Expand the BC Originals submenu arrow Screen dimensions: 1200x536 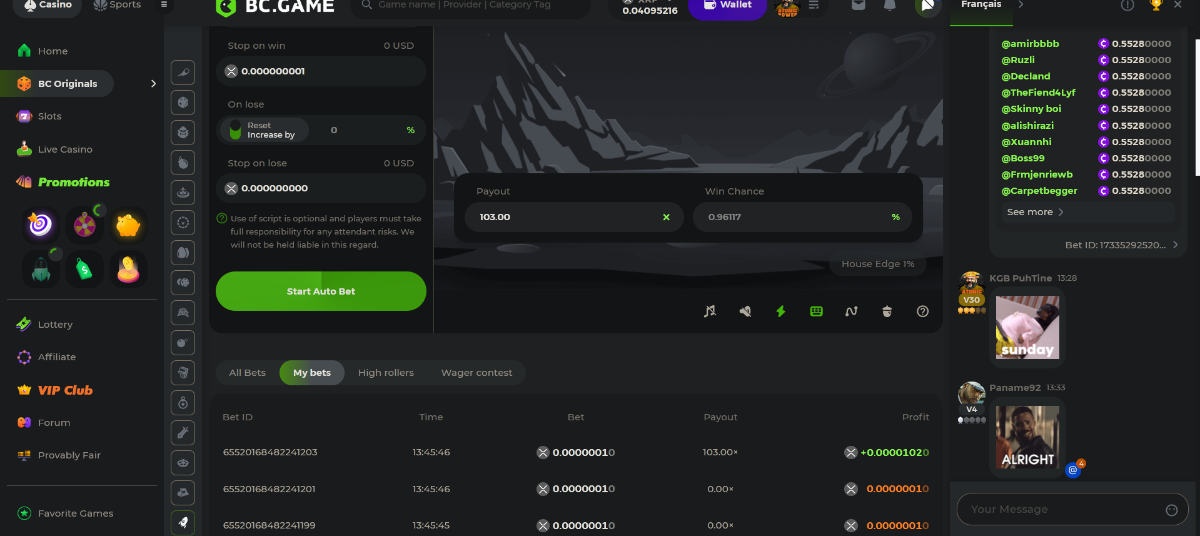153,84
